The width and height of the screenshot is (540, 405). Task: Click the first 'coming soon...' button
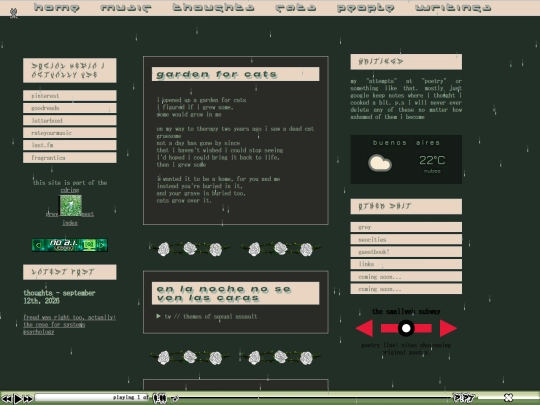tap(406, 277)
